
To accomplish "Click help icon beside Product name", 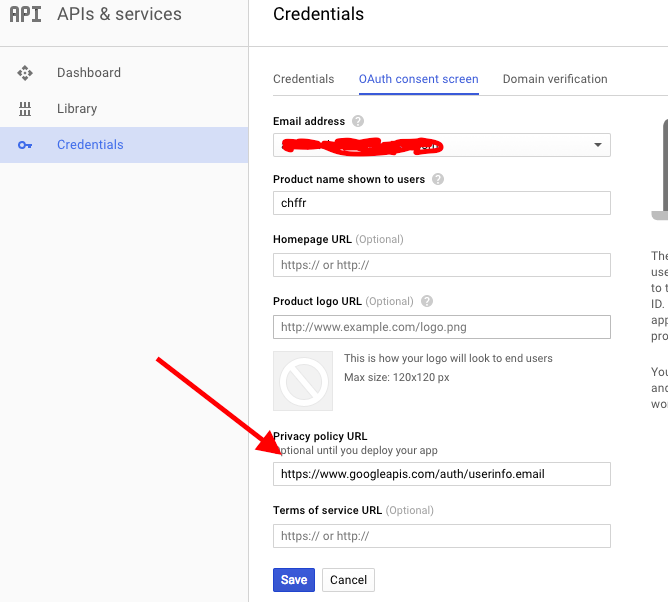I will tap(438, 179).
